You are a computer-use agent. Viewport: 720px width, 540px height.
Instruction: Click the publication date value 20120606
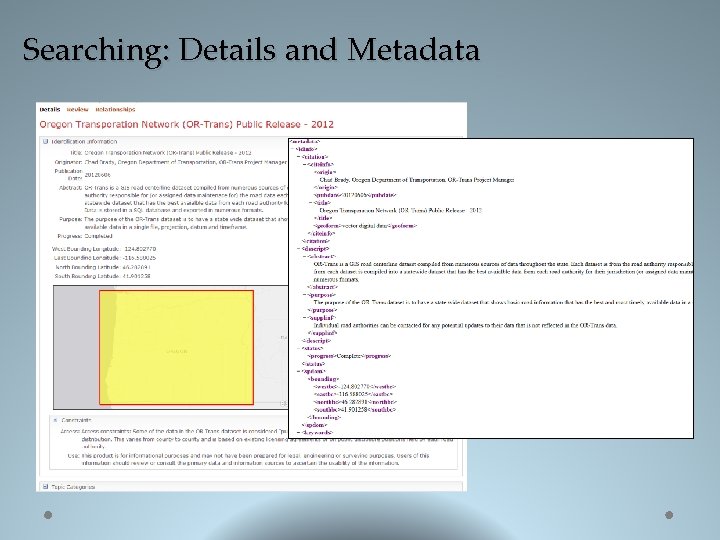click(x=97, y=174)
